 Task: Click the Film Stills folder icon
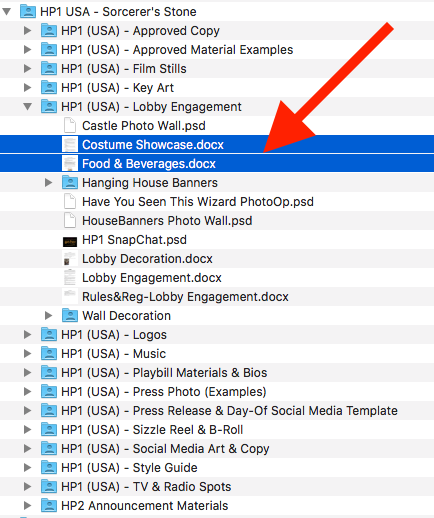point(49,69)
